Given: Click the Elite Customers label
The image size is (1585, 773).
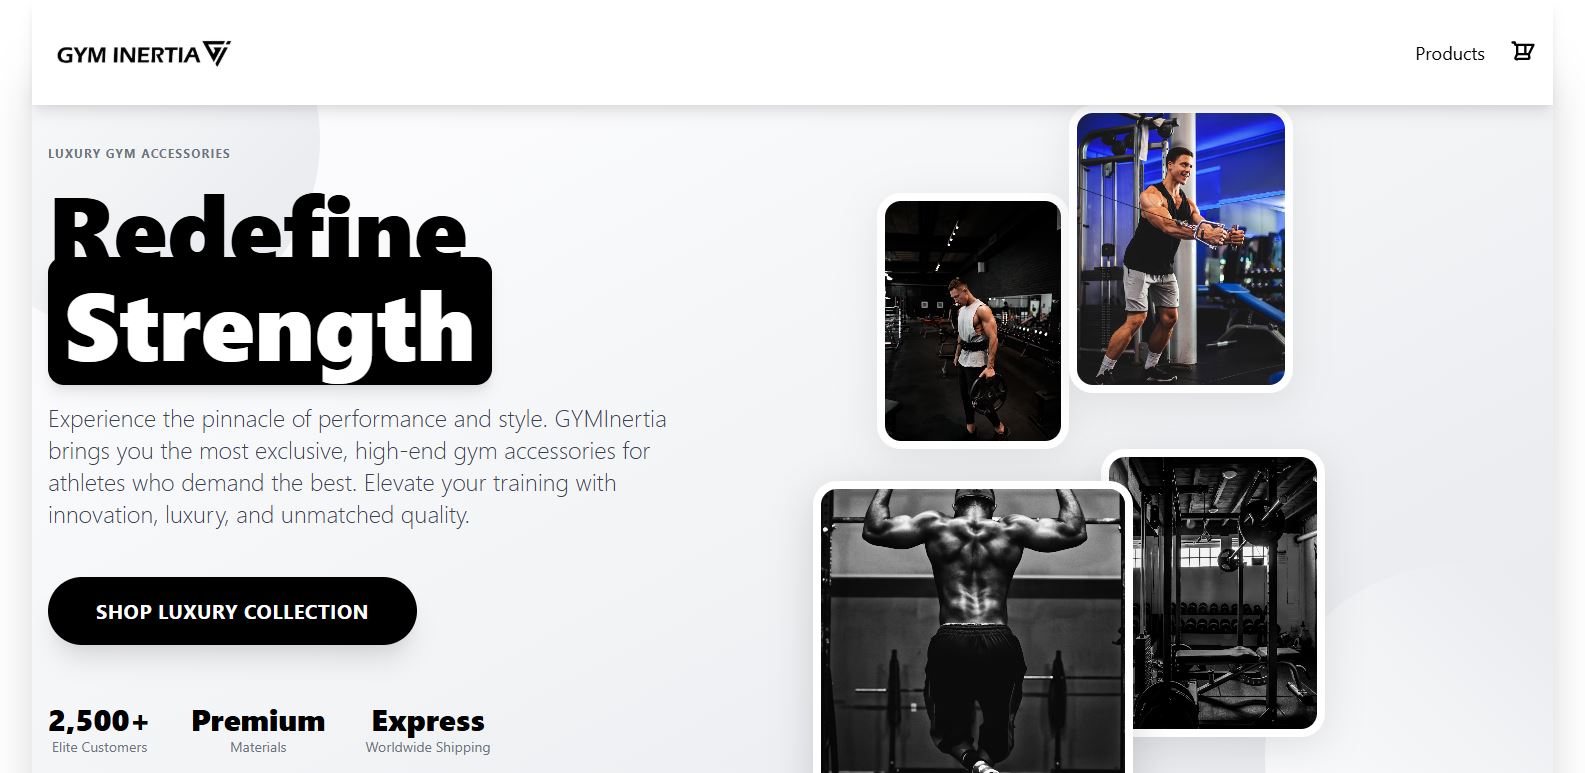Looking at the screenshot, I should [x=99, y=747].
